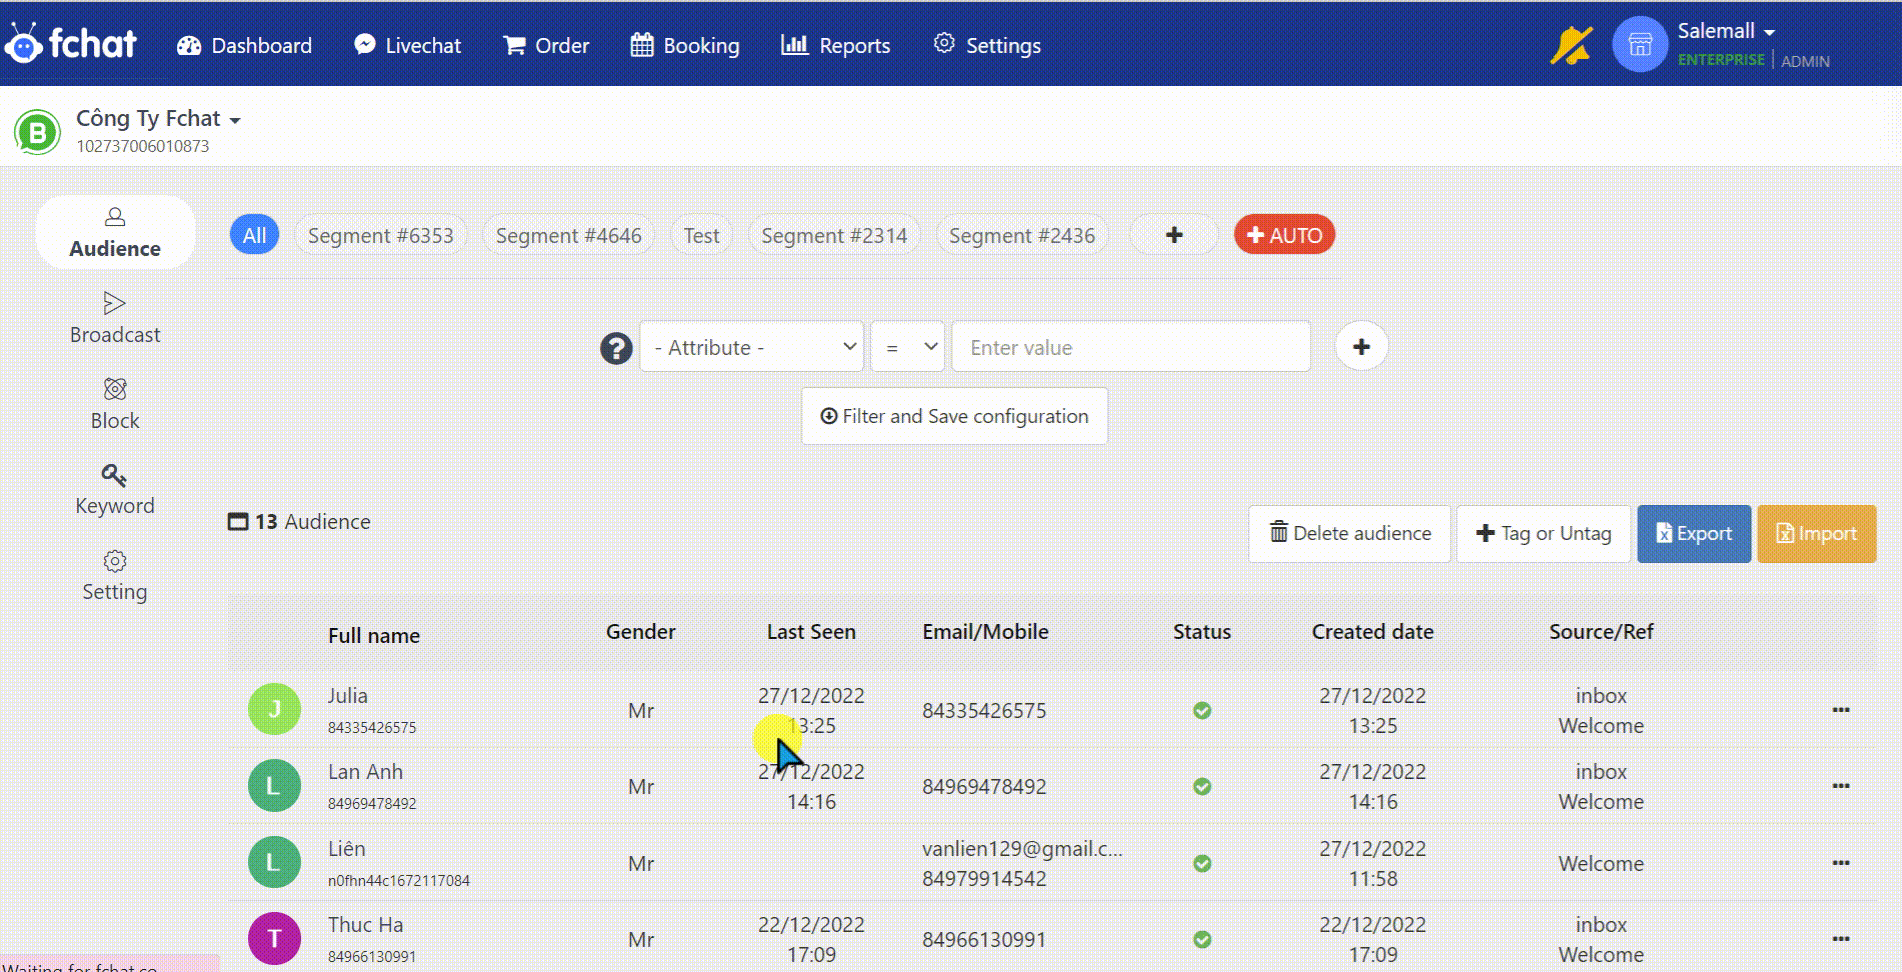Image resolution: width=1902 pixels, height=972 pixels.
Task: Open Setting in the sidebar
Action: [x=115, y=575]
